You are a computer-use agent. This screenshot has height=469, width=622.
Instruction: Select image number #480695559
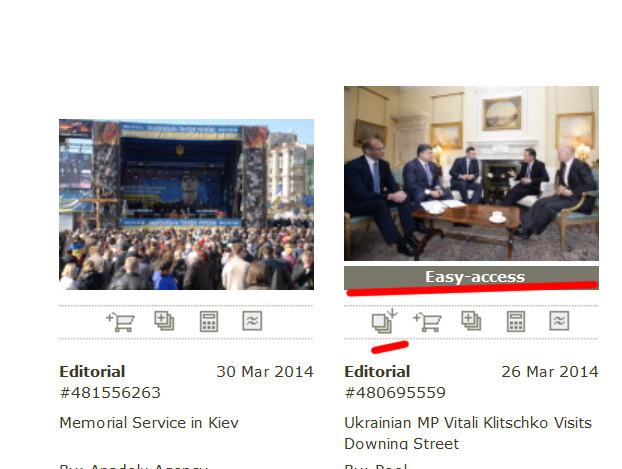(x=395, y=392)
